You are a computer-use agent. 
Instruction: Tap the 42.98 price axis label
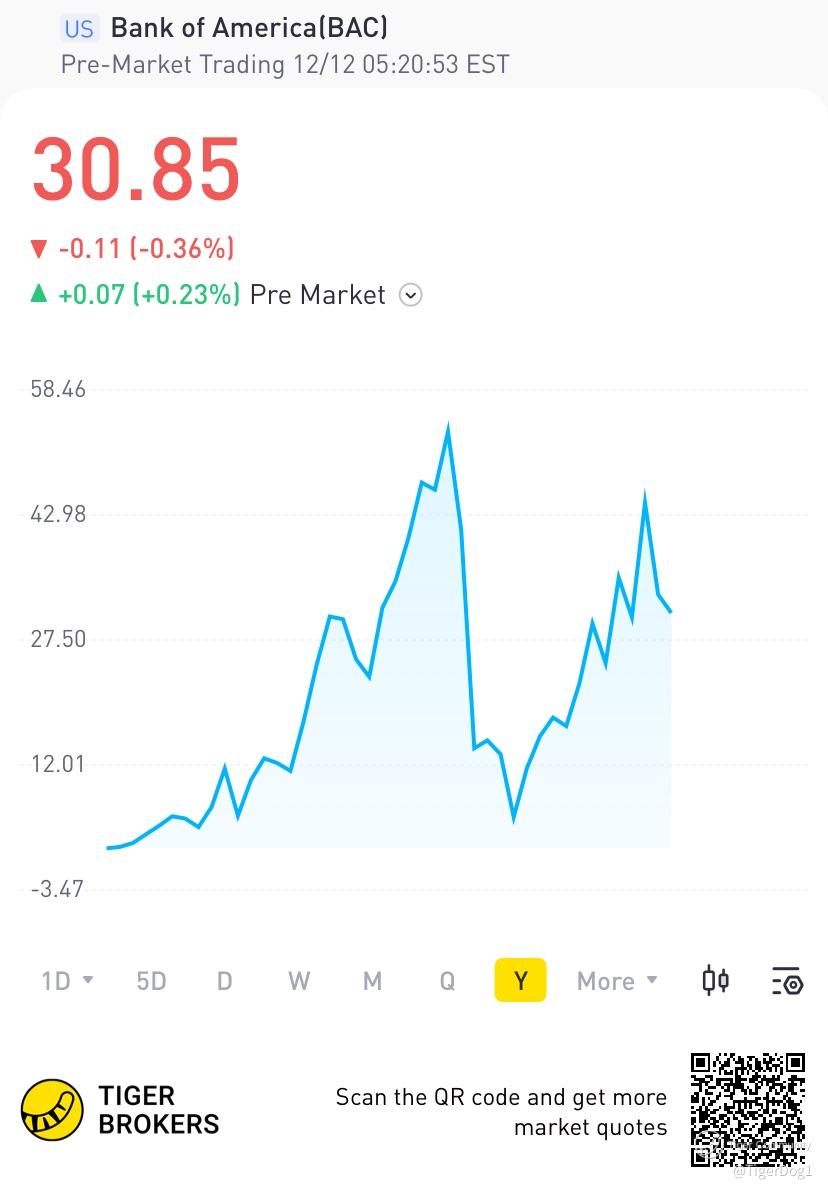(x=58, y=514)
